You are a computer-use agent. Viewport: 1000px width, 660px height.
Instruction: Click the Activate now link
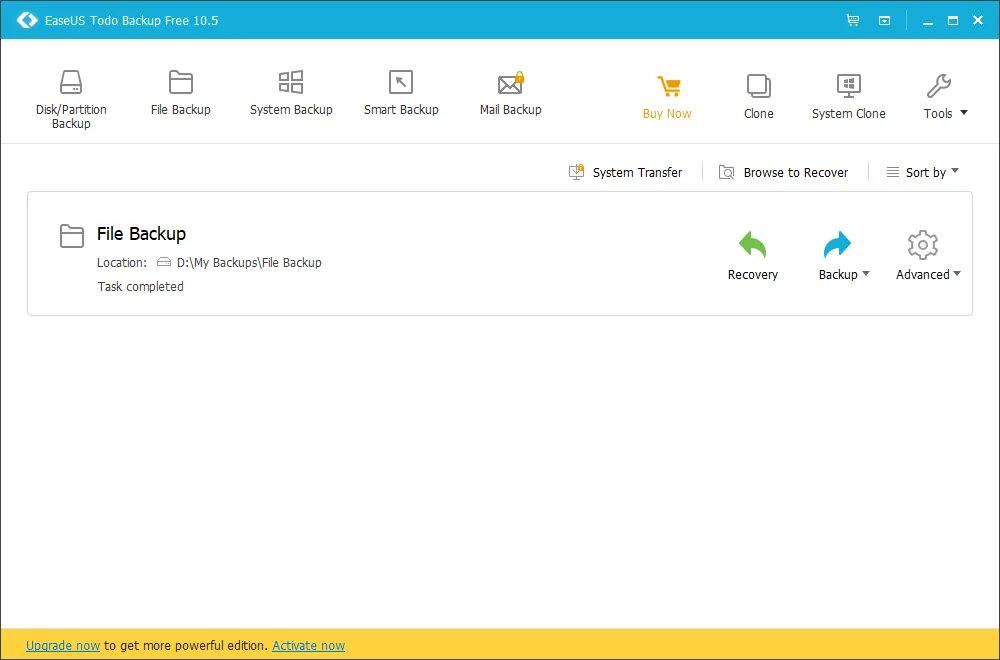click(309, 646)
